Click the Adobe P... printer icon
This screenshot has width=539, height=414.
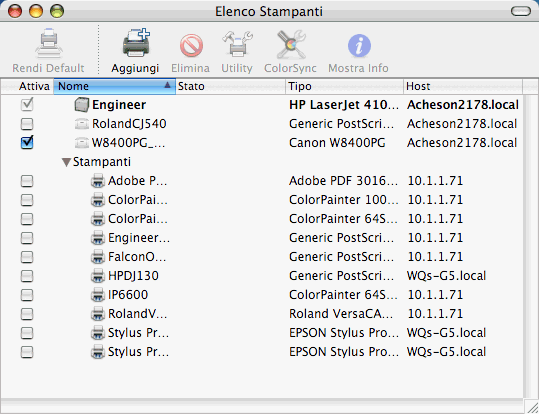98,181
